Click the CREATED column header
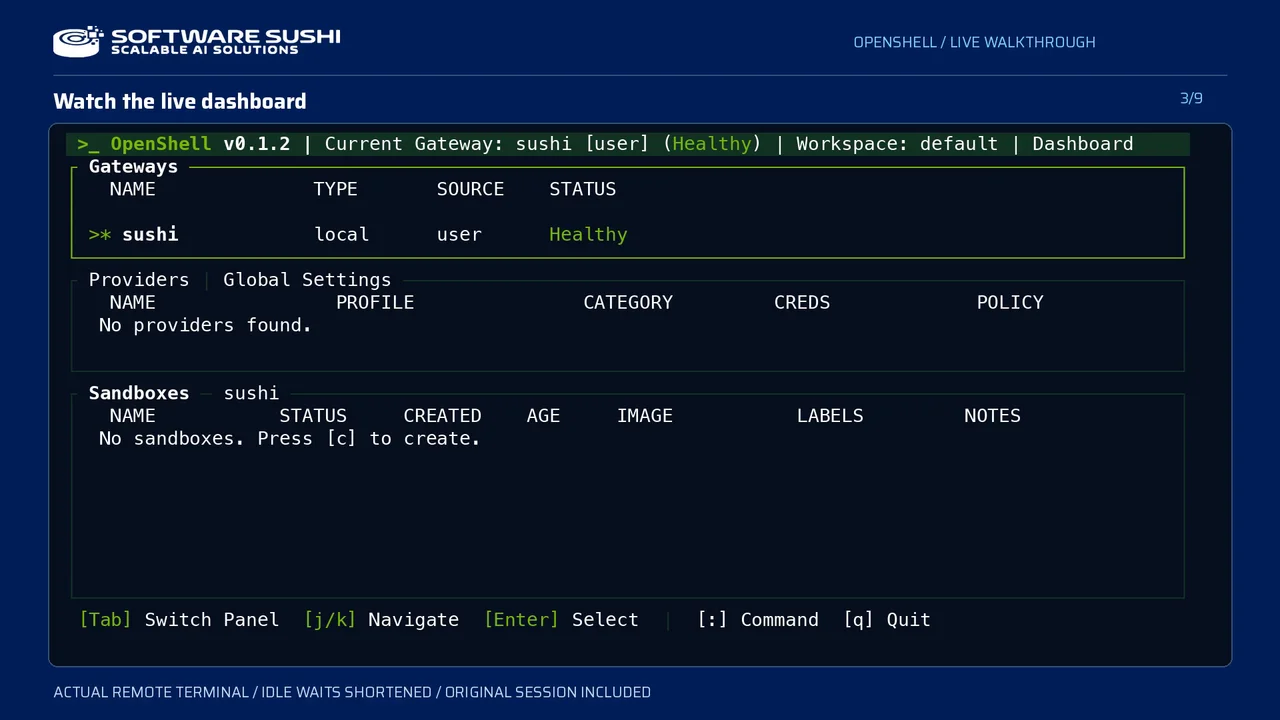 point(442,416)
